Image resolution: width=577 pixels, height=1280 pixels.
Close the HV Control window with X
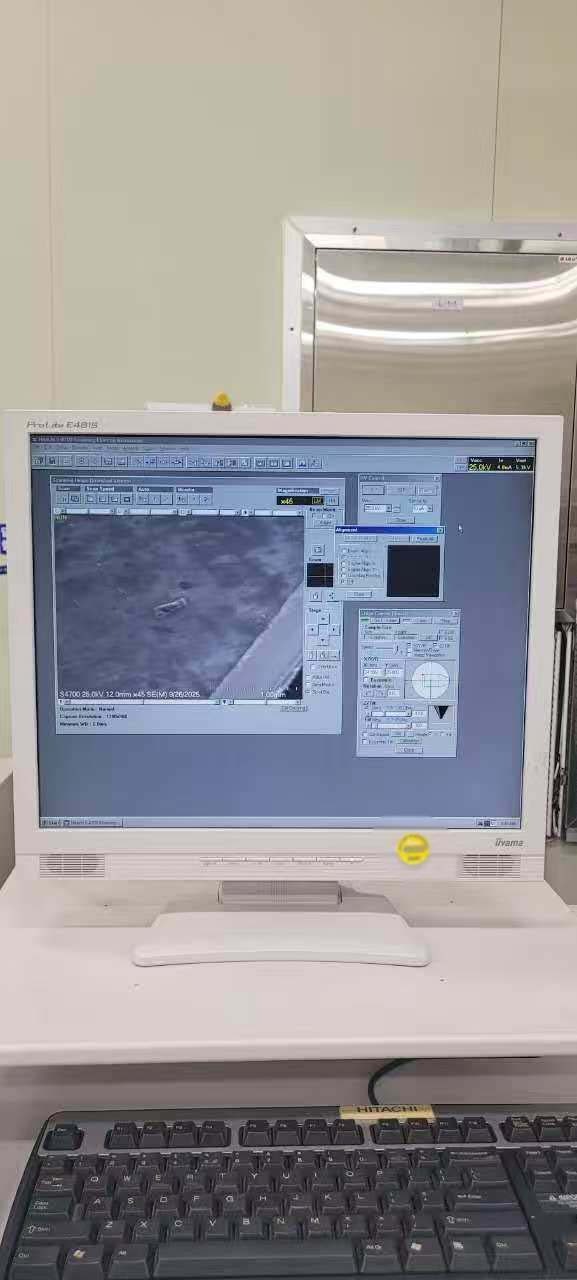[x=436, y=478]
